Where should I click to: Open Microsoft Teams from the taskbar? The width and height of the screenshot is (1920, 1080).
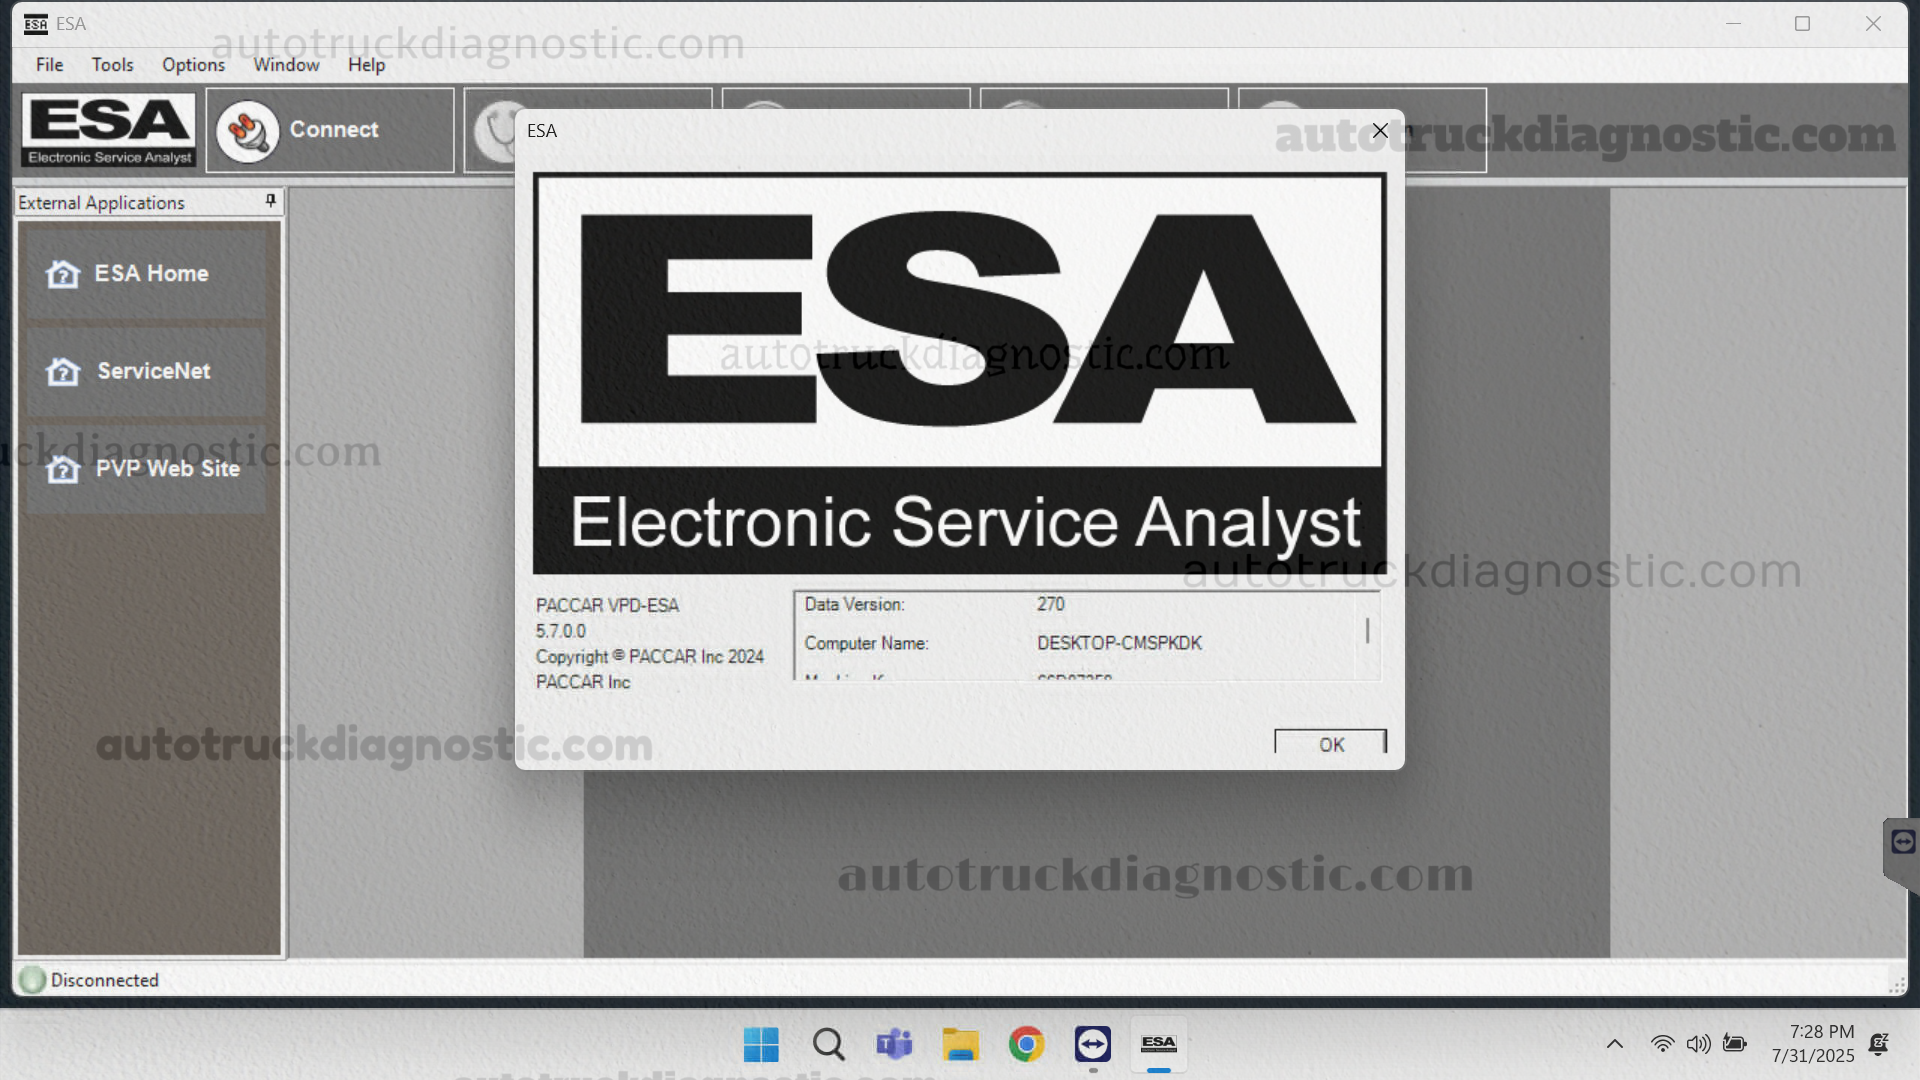pos(894,1044)
